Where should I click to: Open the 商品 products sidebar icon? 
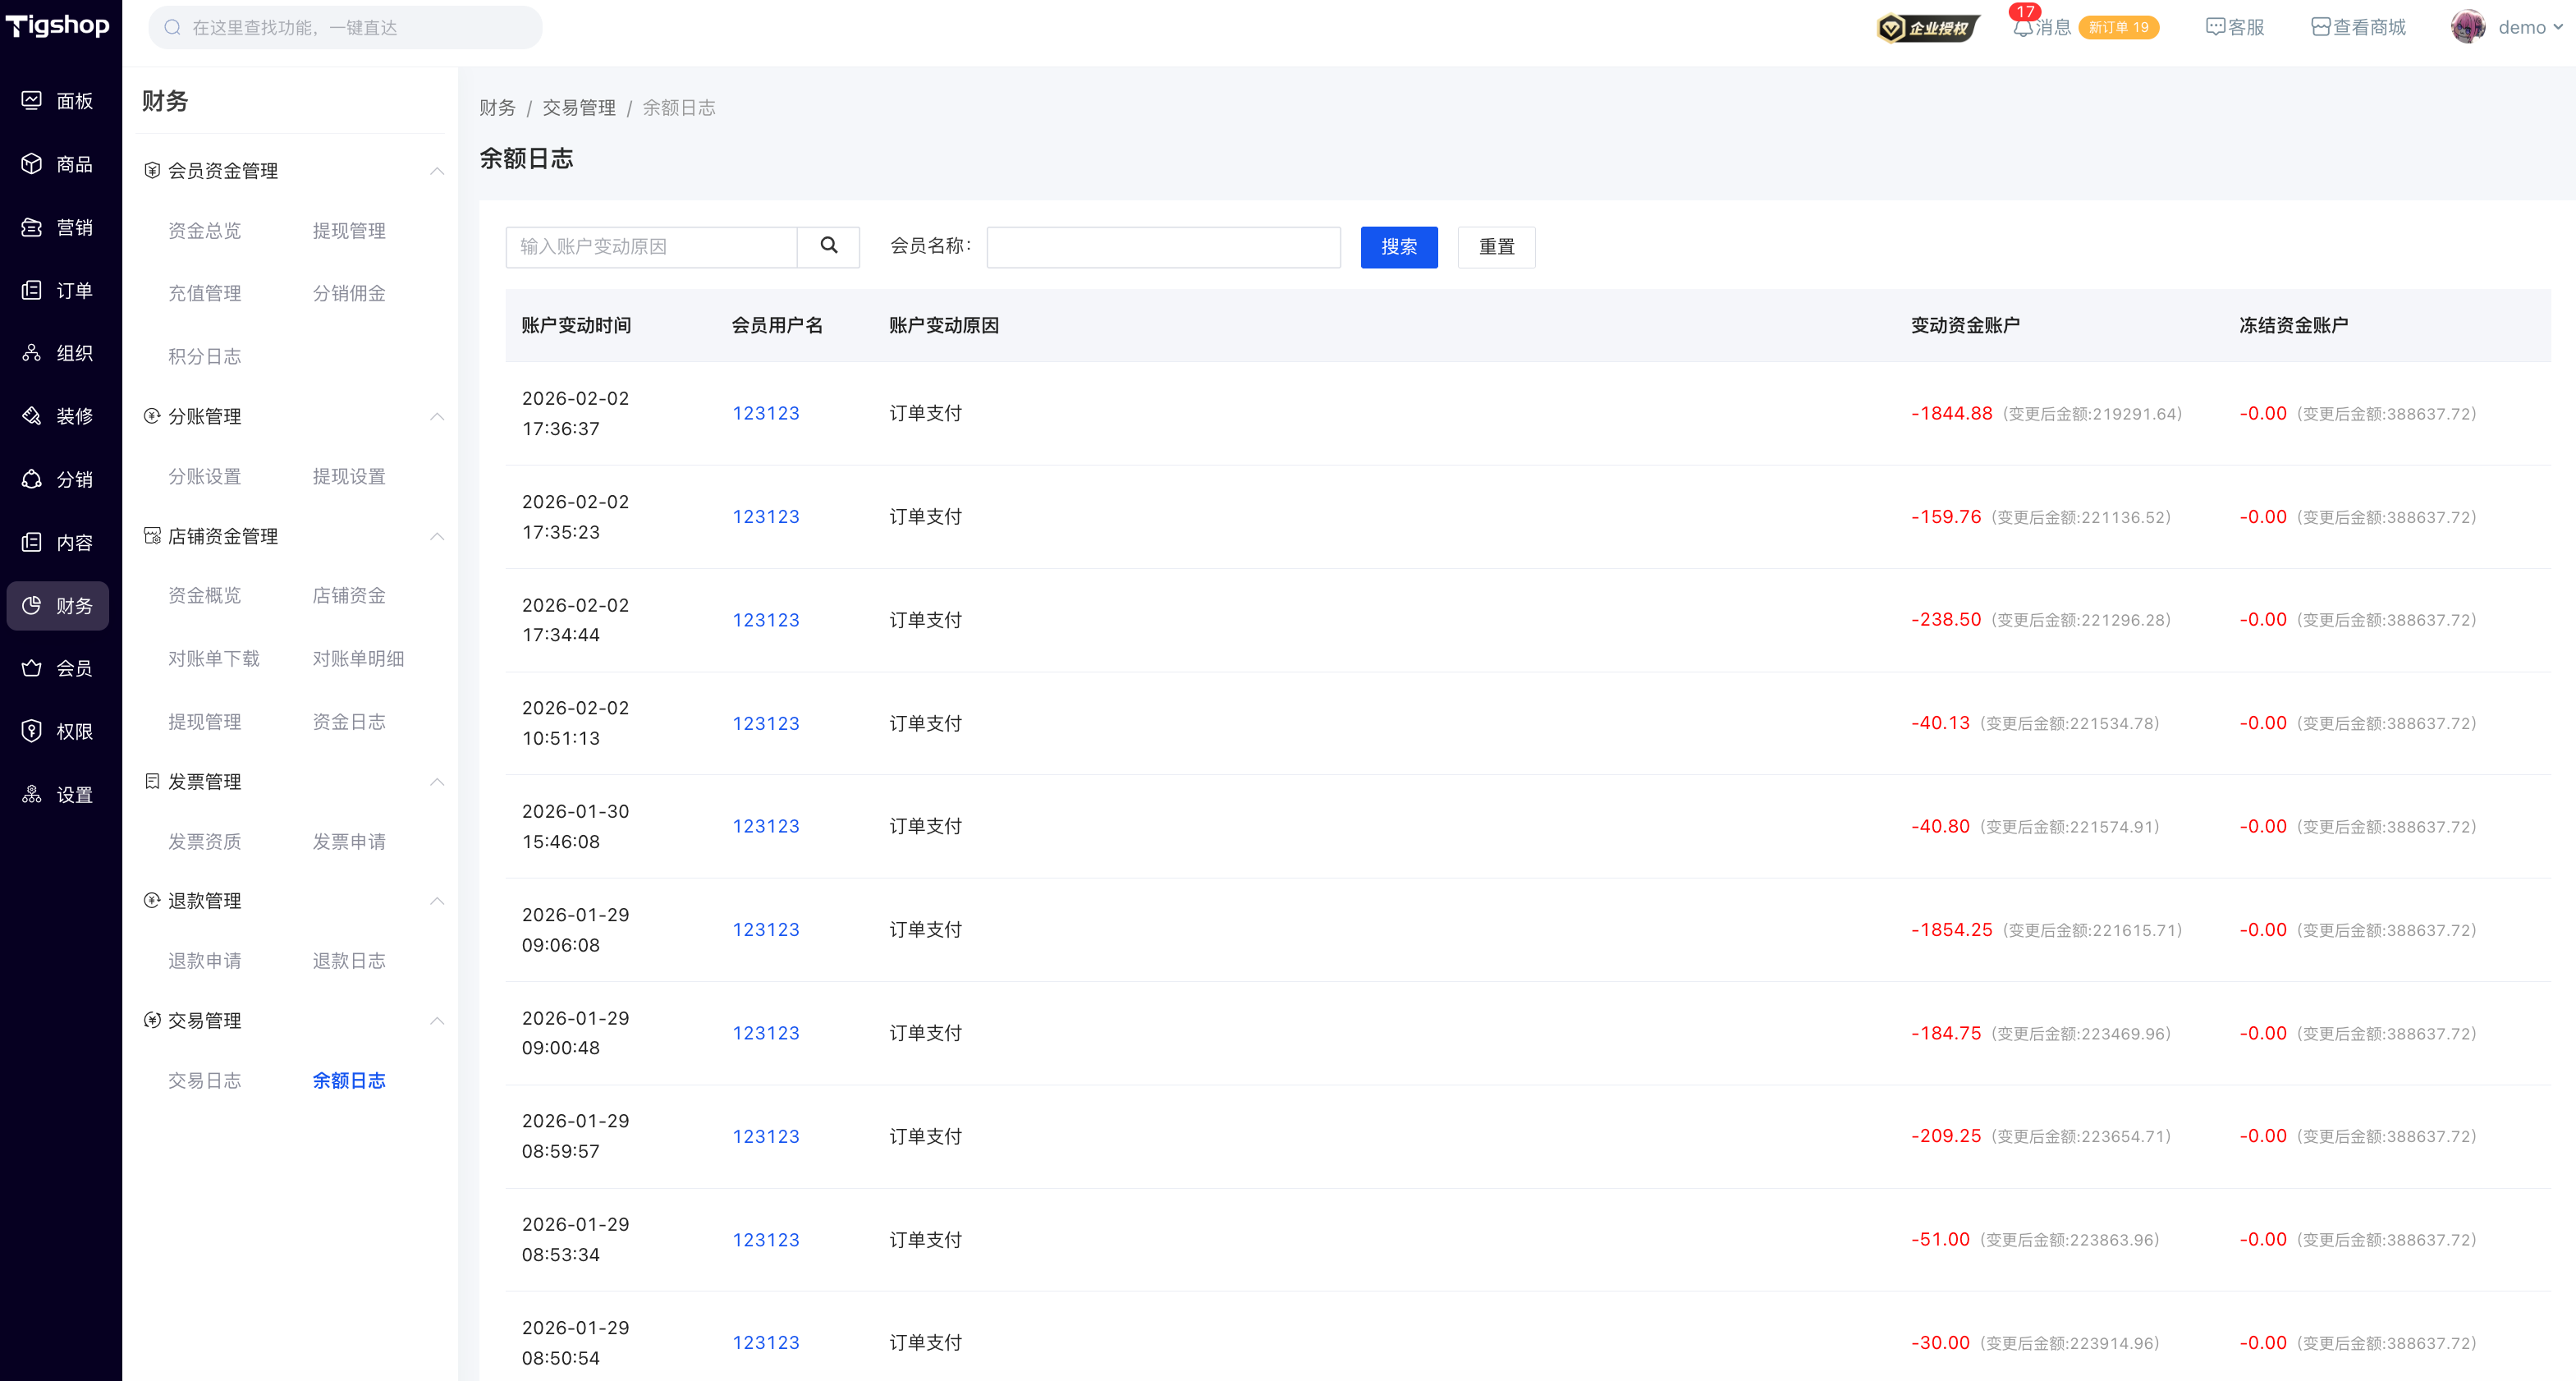point(32,163)
